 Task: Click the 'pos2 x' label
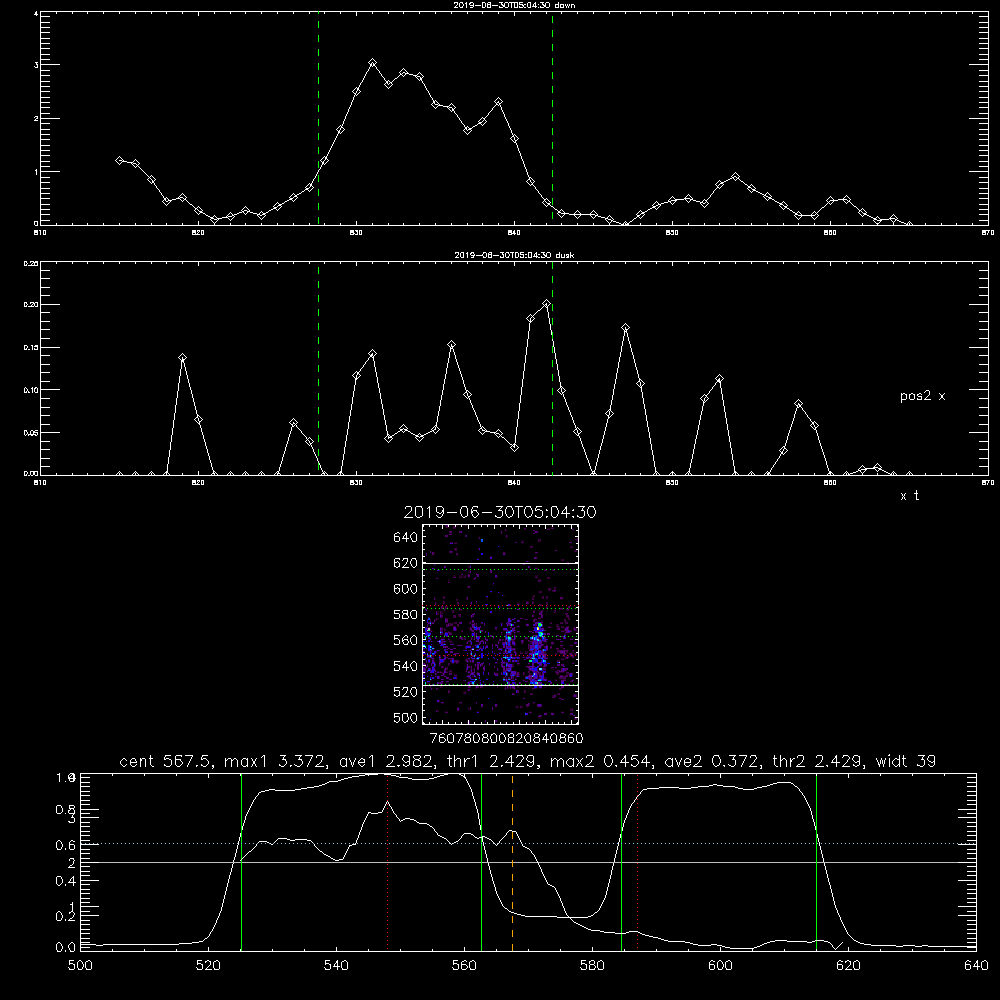[x=922, y=396]
